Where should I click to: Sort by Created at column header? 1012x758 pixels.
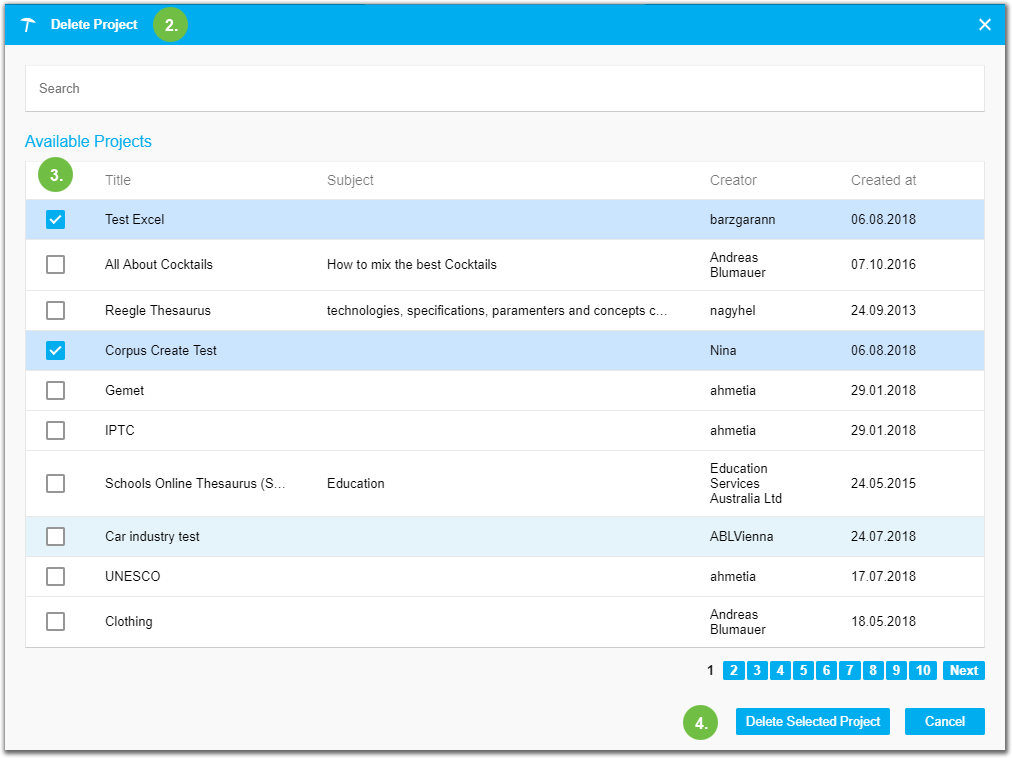[883, 180]
